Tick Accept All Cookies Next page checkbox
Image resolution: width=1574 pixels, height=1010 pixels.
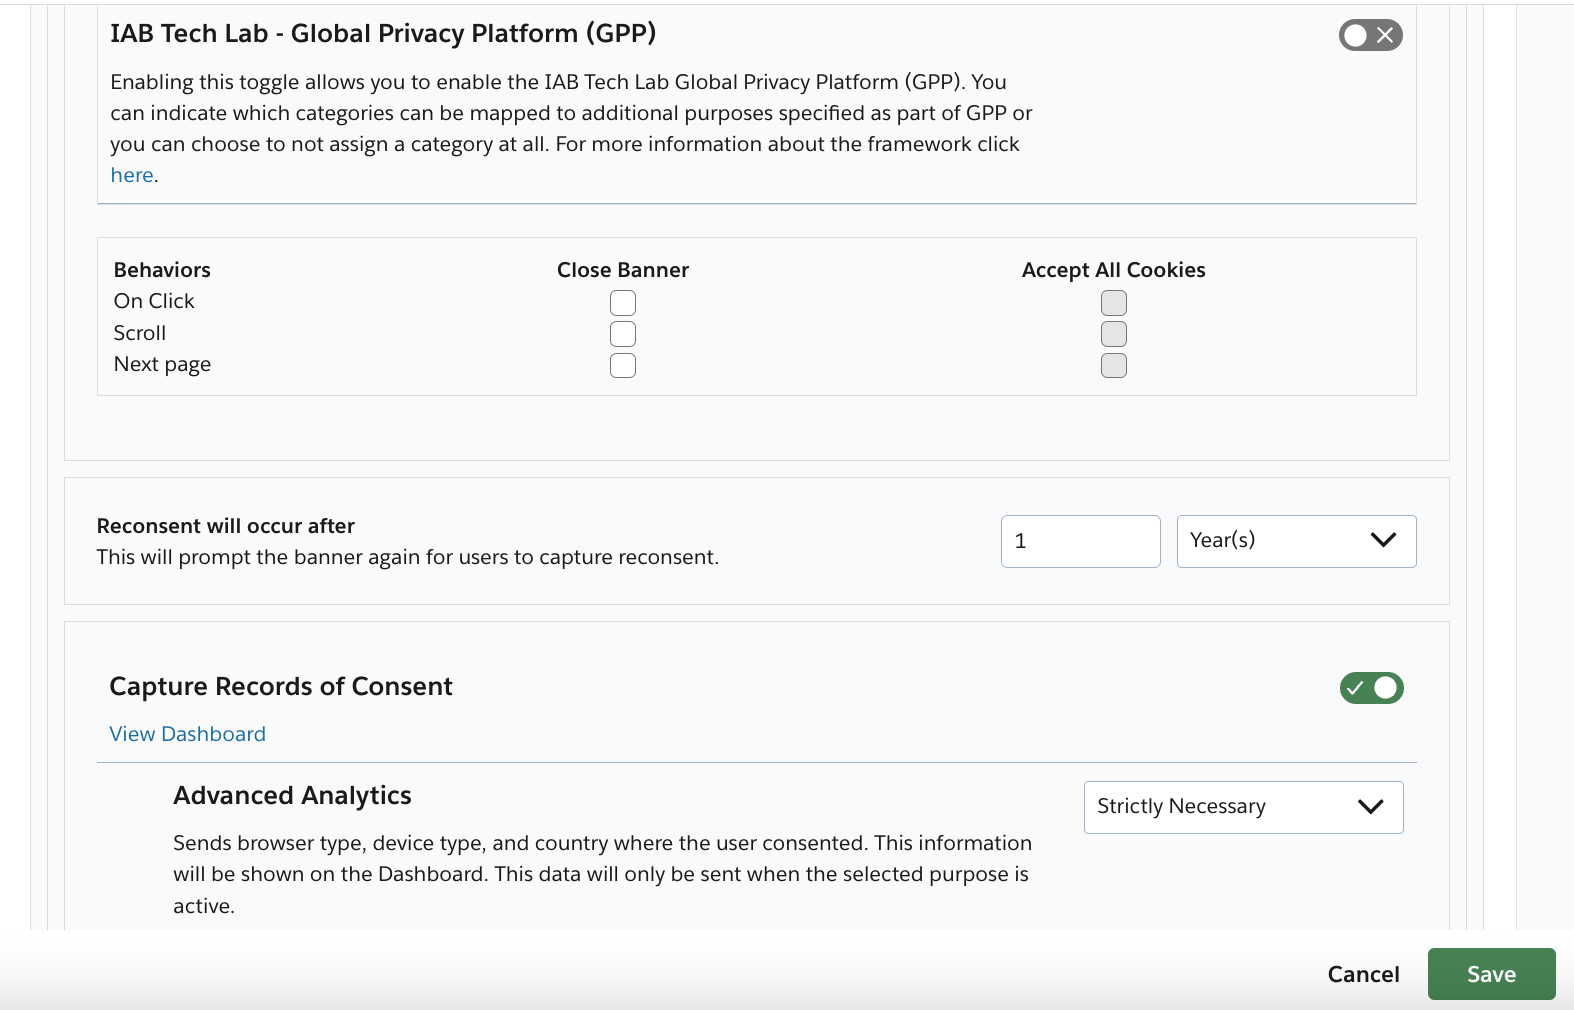coord(1113,366)
